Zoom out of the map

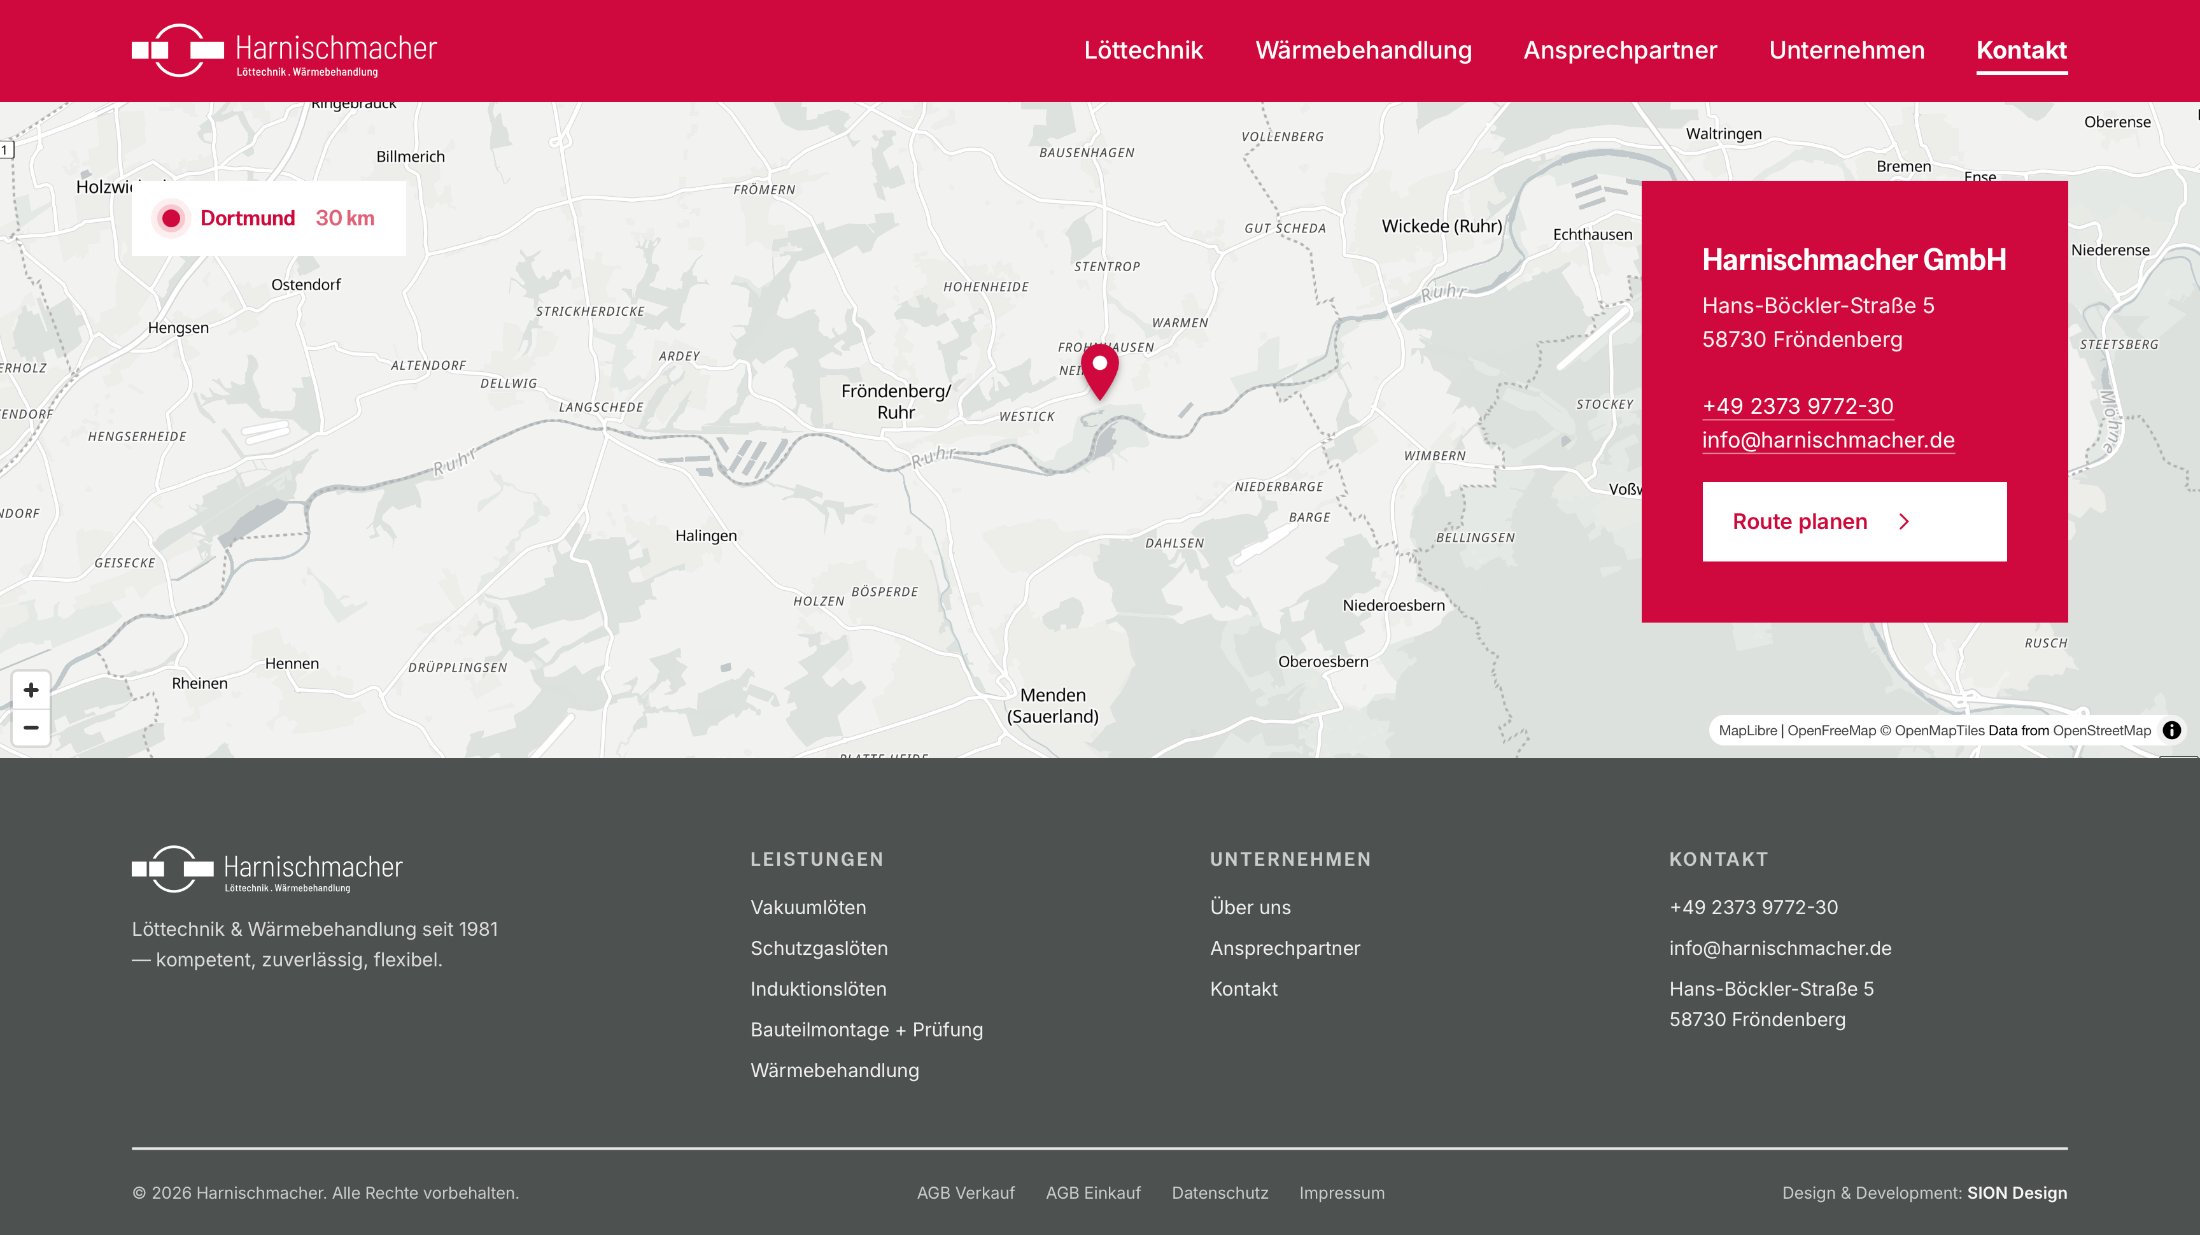(x=31, y=727)
